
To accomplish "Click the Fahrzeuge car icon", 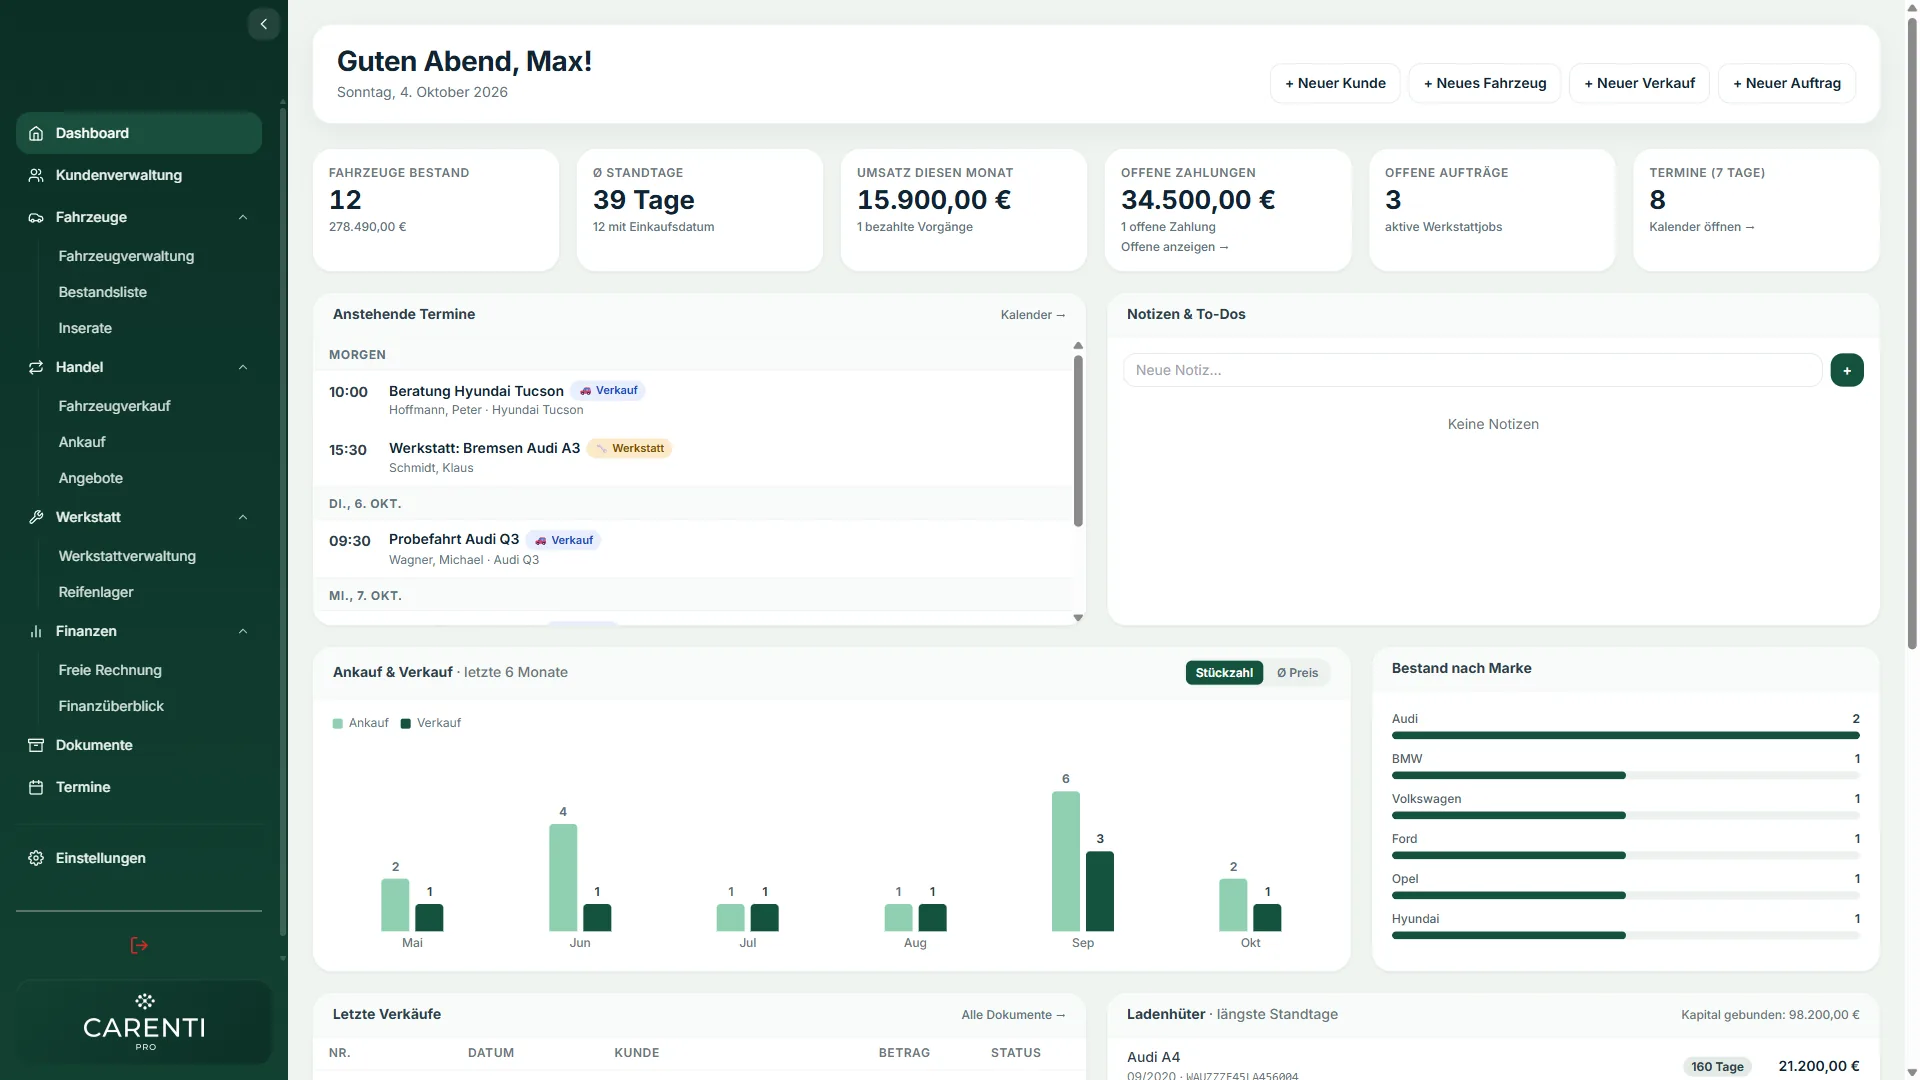I will 36,217.
